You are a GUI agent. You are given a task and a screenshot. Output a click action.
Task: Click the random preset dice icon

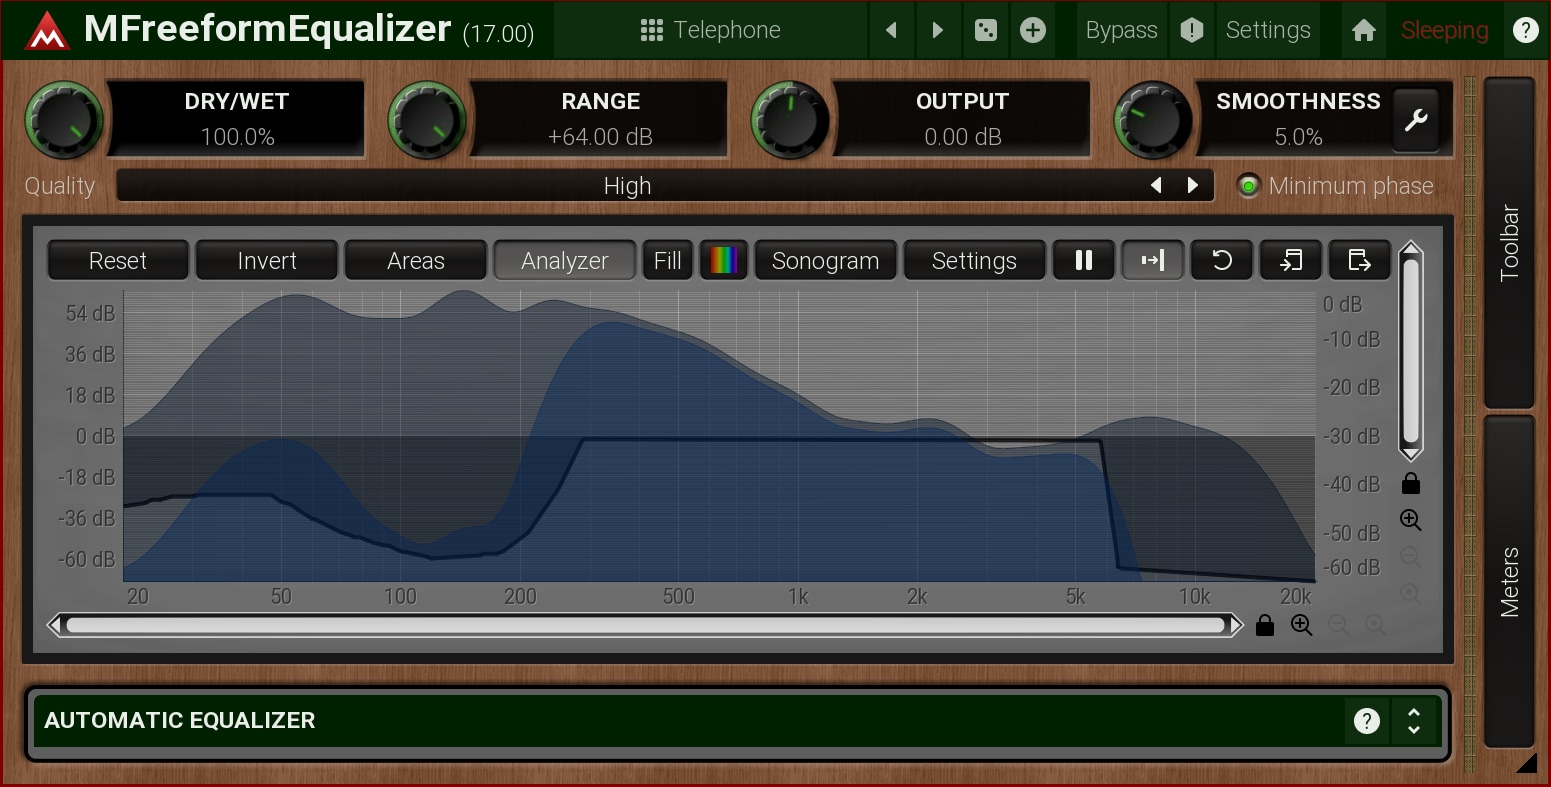click(x=985, y=30)
